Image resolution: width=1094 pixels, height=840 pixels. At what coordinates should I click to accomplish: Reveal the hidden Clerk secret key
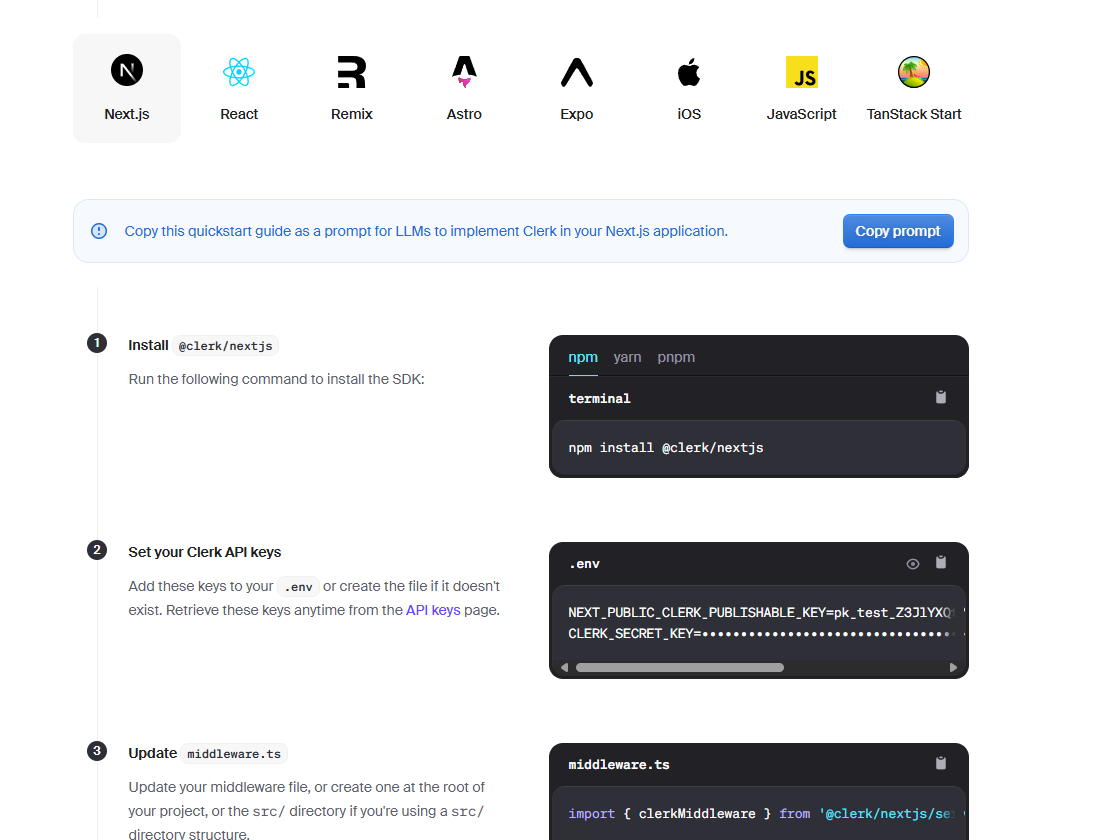tap(913, 564)
